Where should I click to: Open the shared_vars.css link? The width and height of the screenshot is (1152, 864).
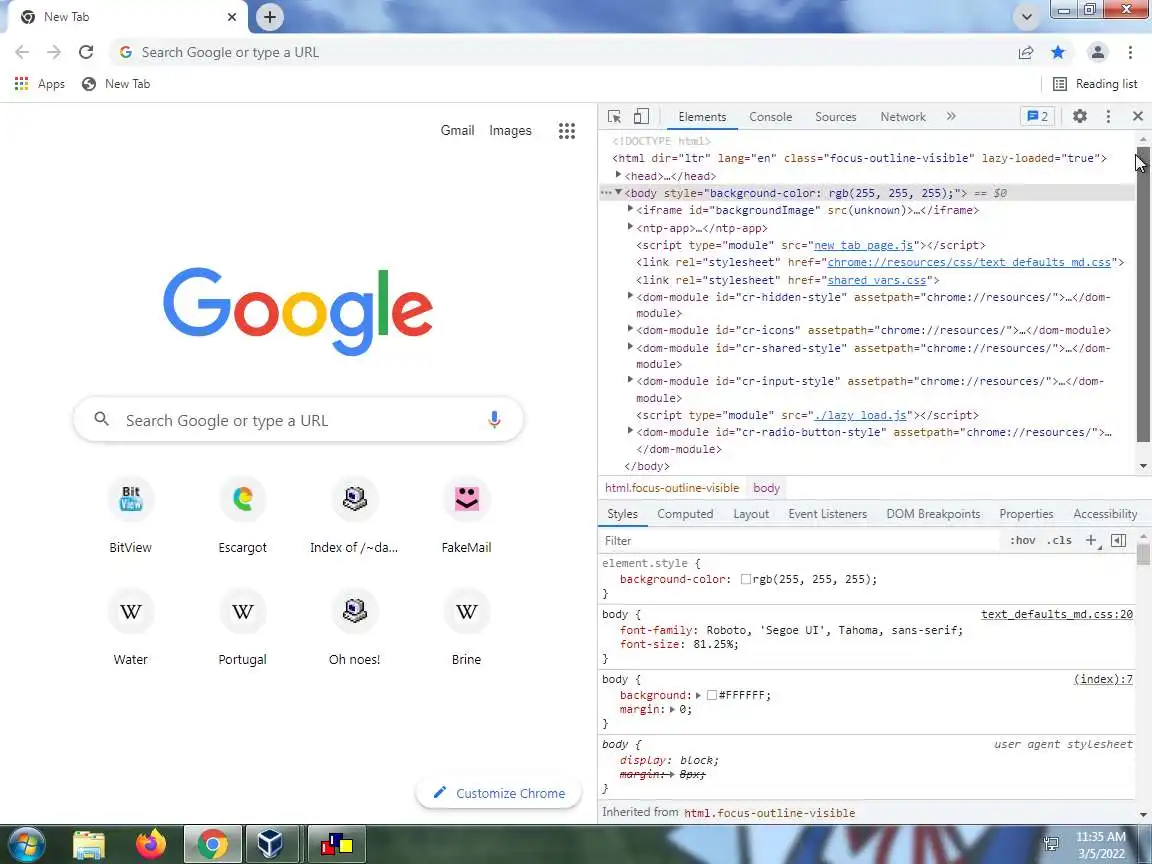click(876, 280)
